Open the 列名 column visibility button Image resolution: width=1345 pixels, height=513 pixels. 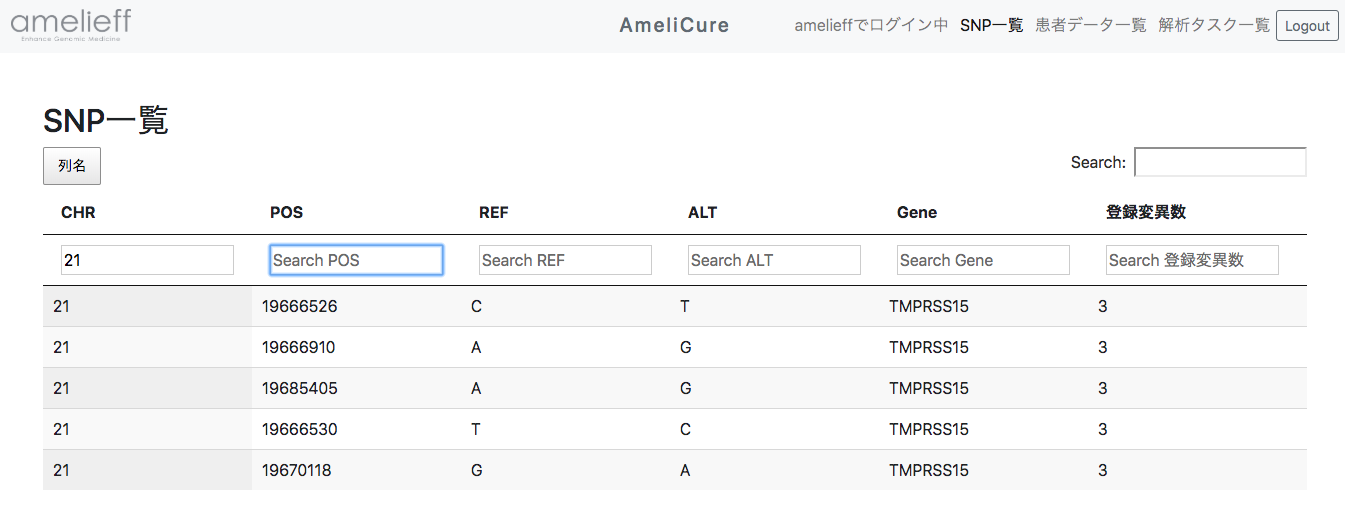(x=72, y=166)
